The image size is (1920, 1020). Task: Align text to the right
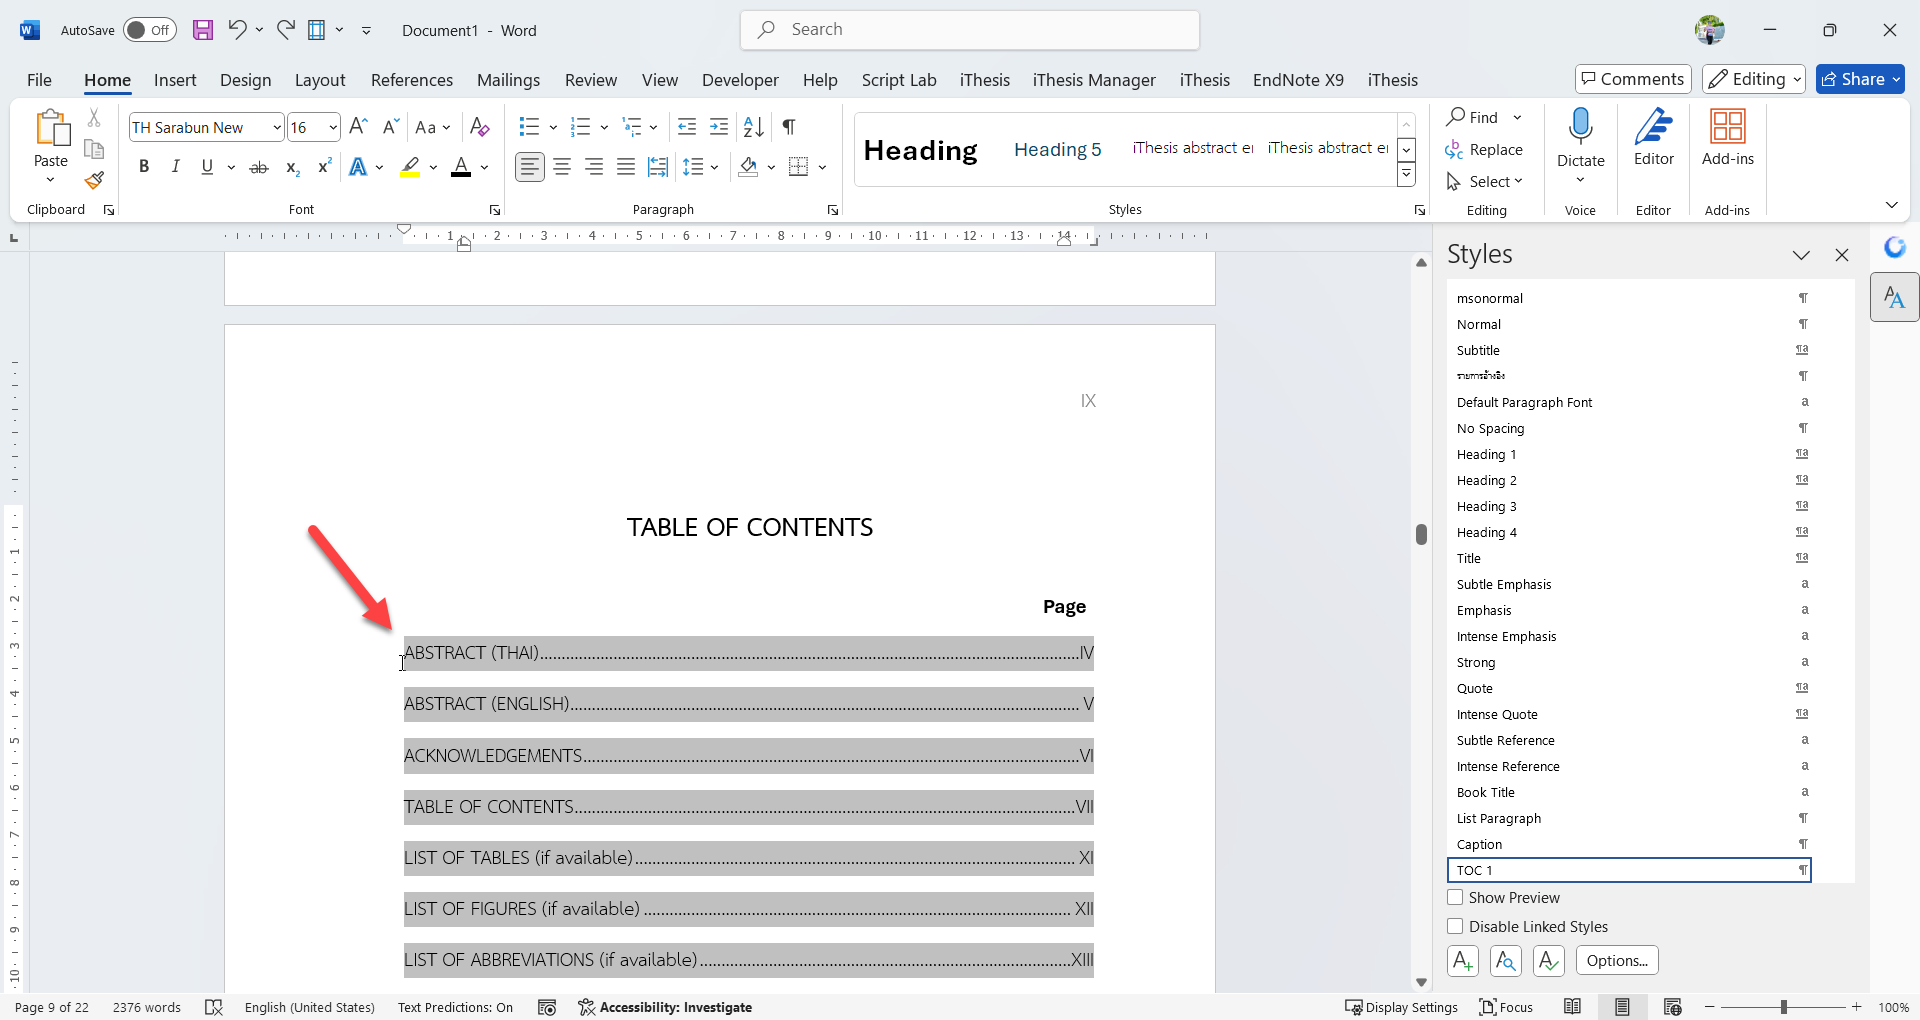[x=594, y=167]
